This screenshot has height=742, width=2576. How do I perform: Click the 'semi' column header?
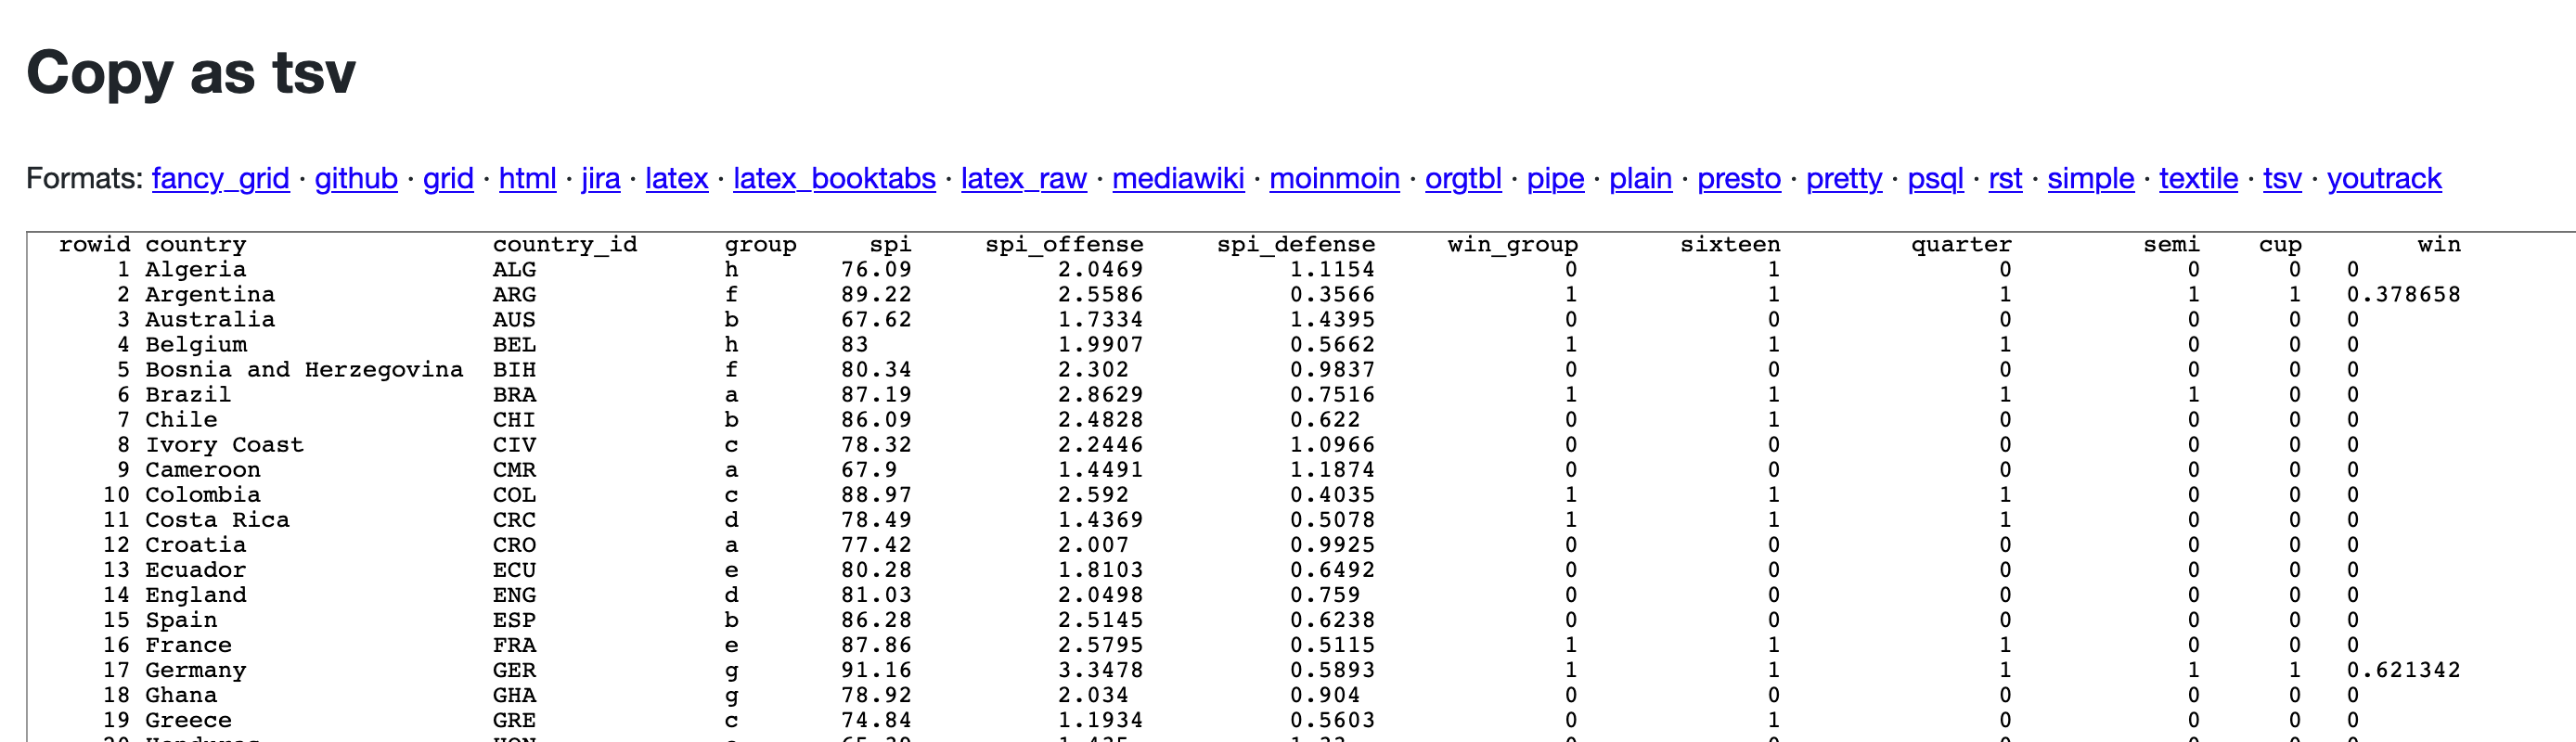pyautogui.click(x=2171, y=244)
